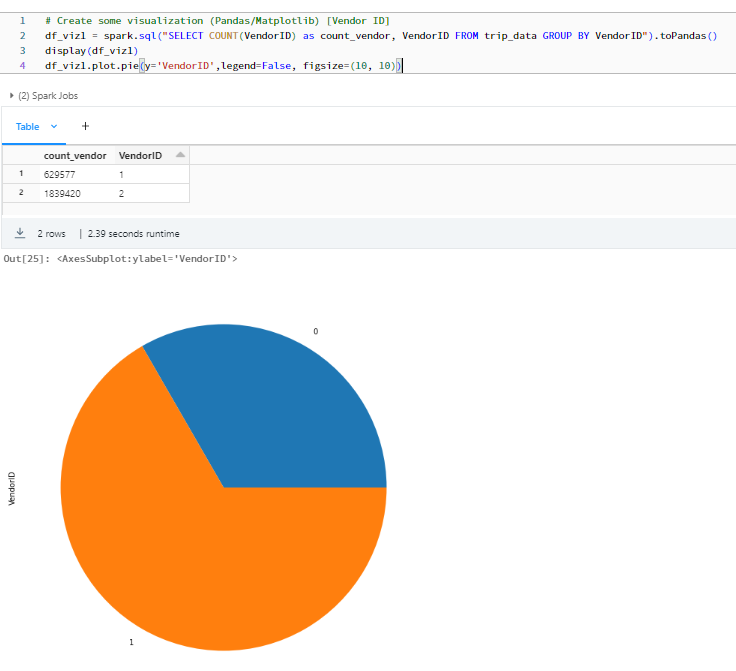Select cell value 1839420
736x671 pixels.
tap(62, 194)
